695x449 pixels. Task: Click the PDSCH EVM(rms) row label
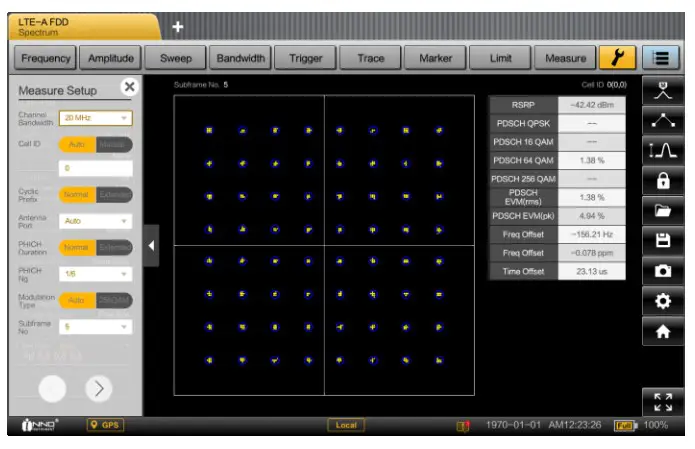click(523, 197)
